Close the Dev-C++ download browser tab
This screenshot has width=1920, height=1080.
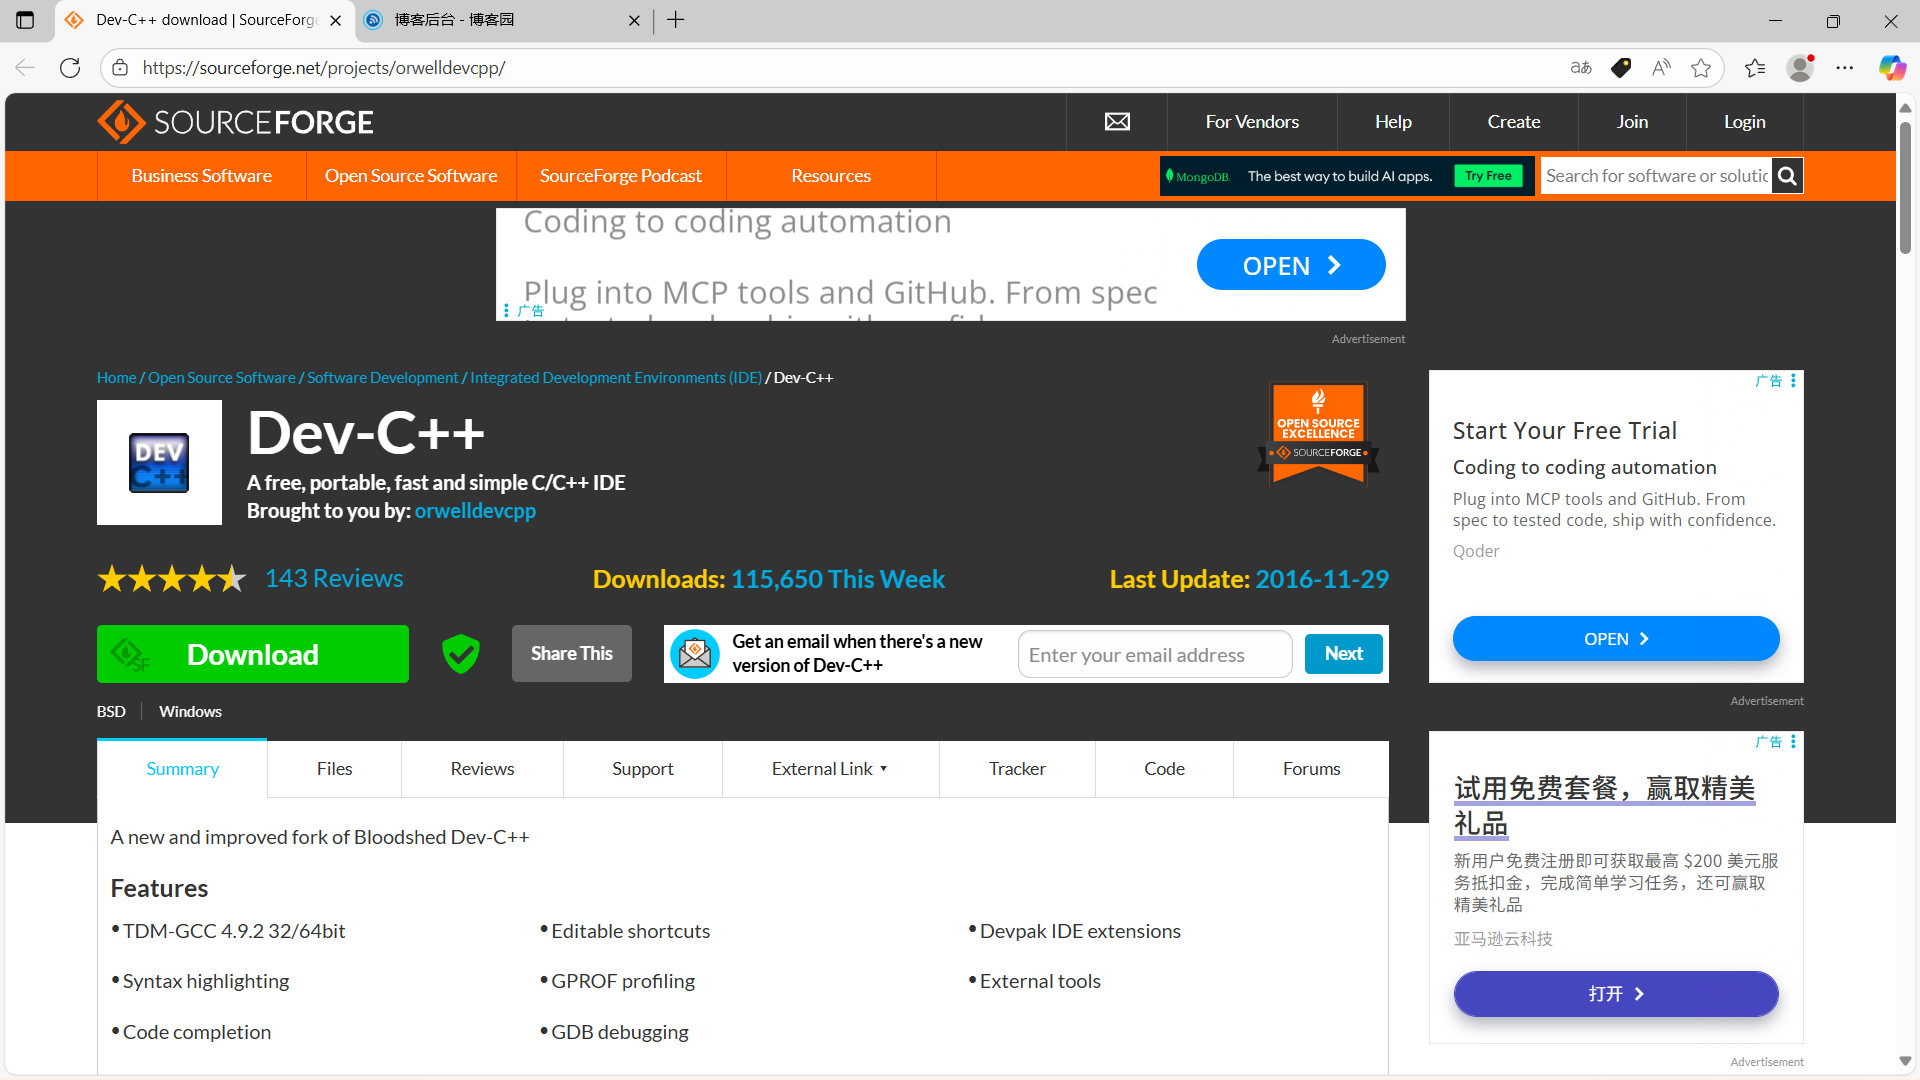coord(336,20)
